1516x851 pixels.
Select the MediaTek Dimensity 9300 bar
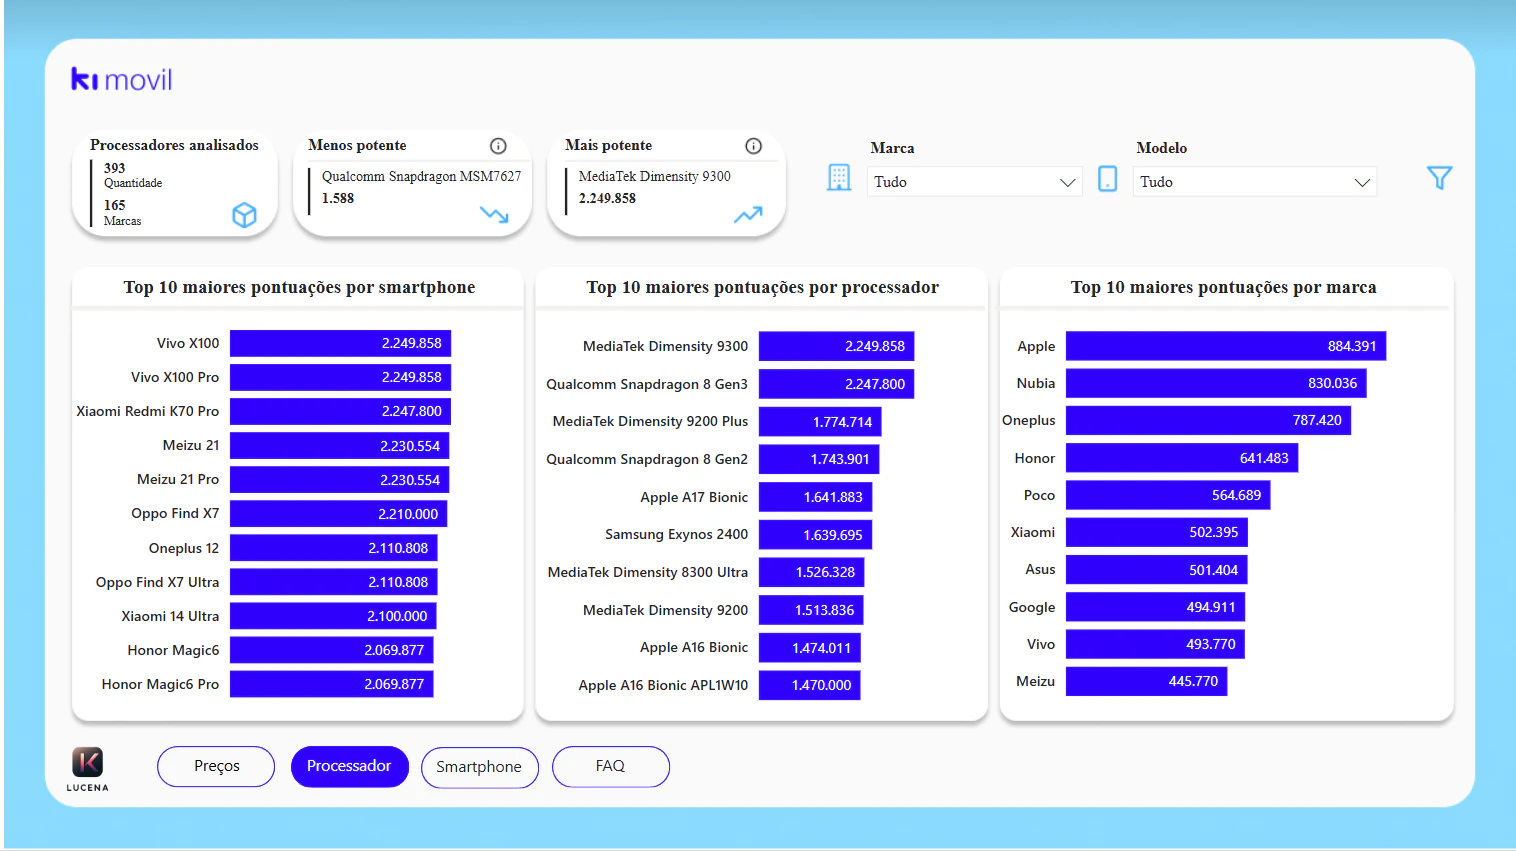pos(837,346)
